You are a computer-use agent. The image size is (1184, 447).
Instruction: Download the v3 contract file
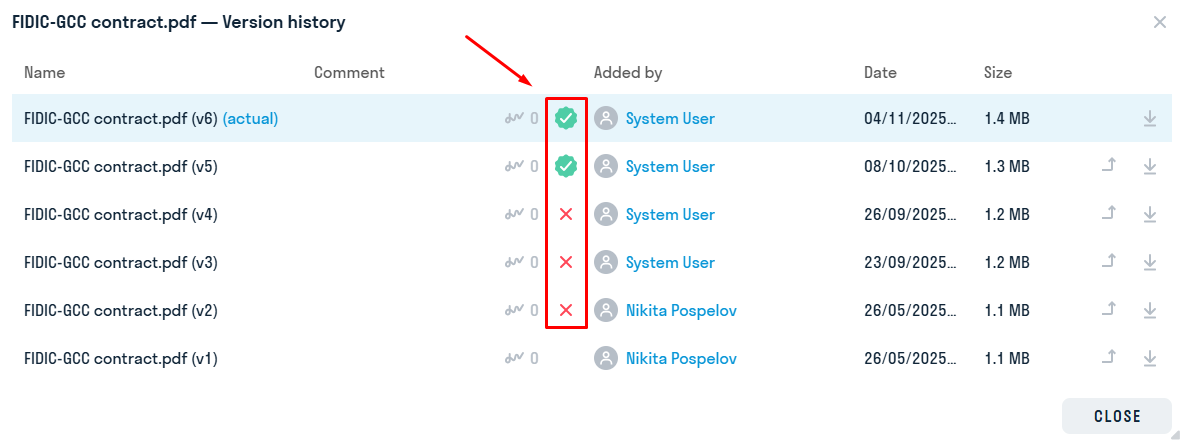tap(1149, 263)
